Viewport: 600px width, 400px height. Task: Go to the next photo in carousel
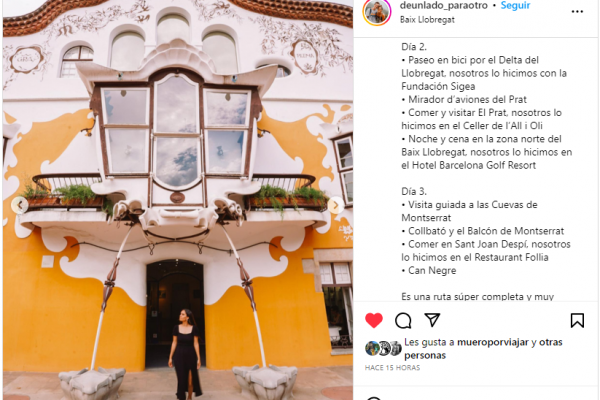[336, 205]
